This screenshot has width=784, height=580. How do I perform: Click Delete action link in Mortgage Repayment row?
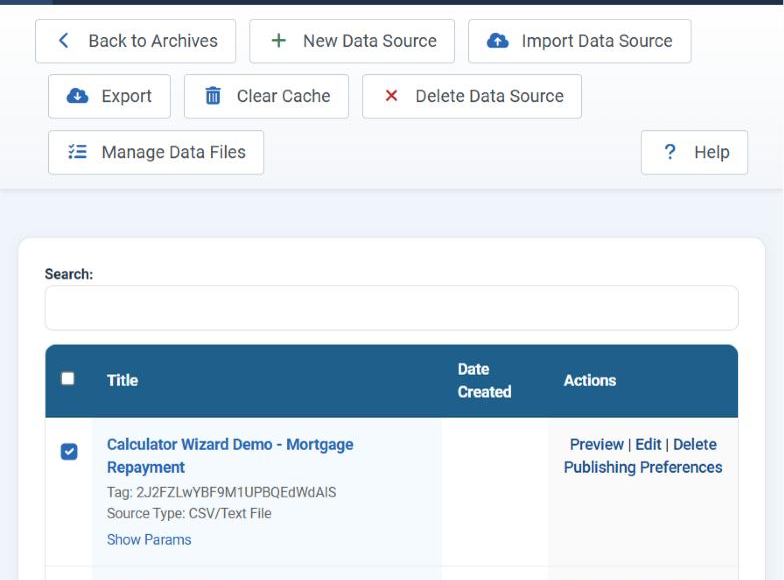click(x=694, y=444)
